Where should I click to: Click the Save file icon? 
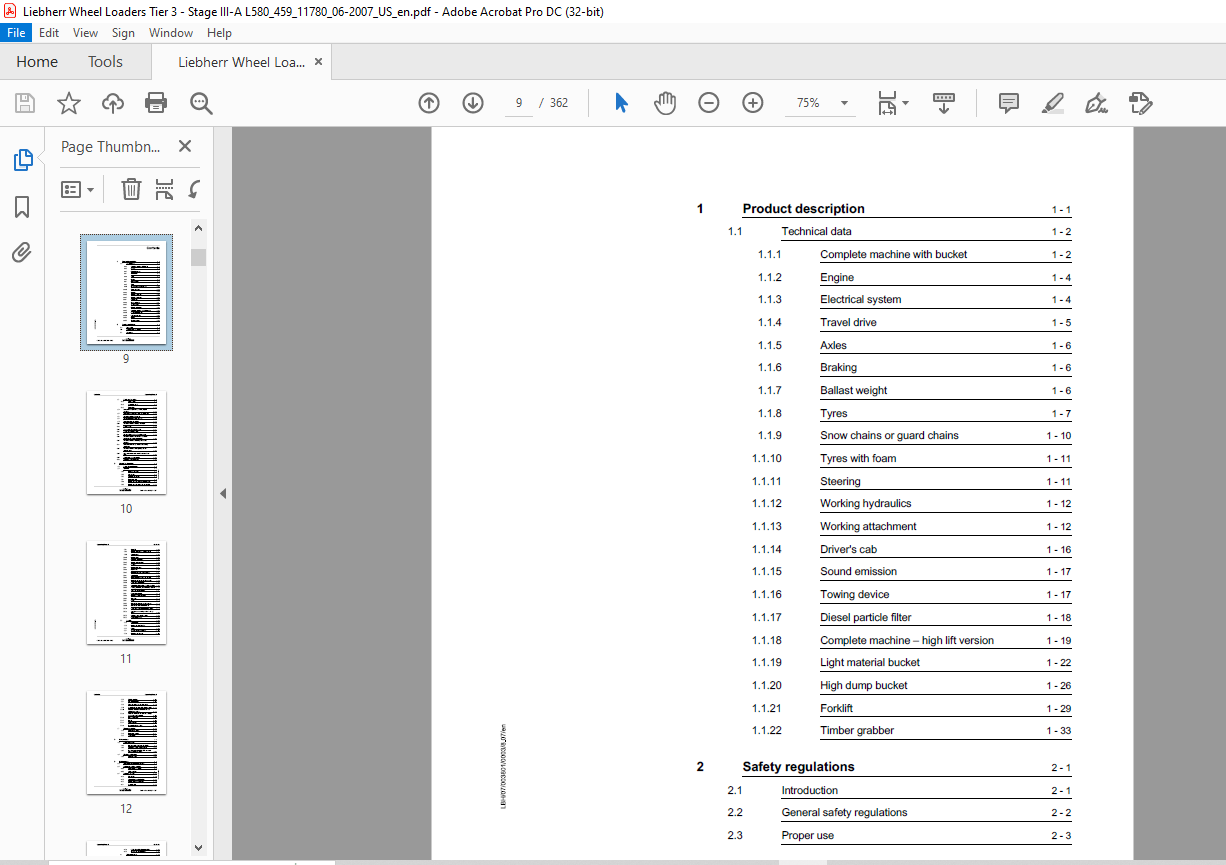25,103
